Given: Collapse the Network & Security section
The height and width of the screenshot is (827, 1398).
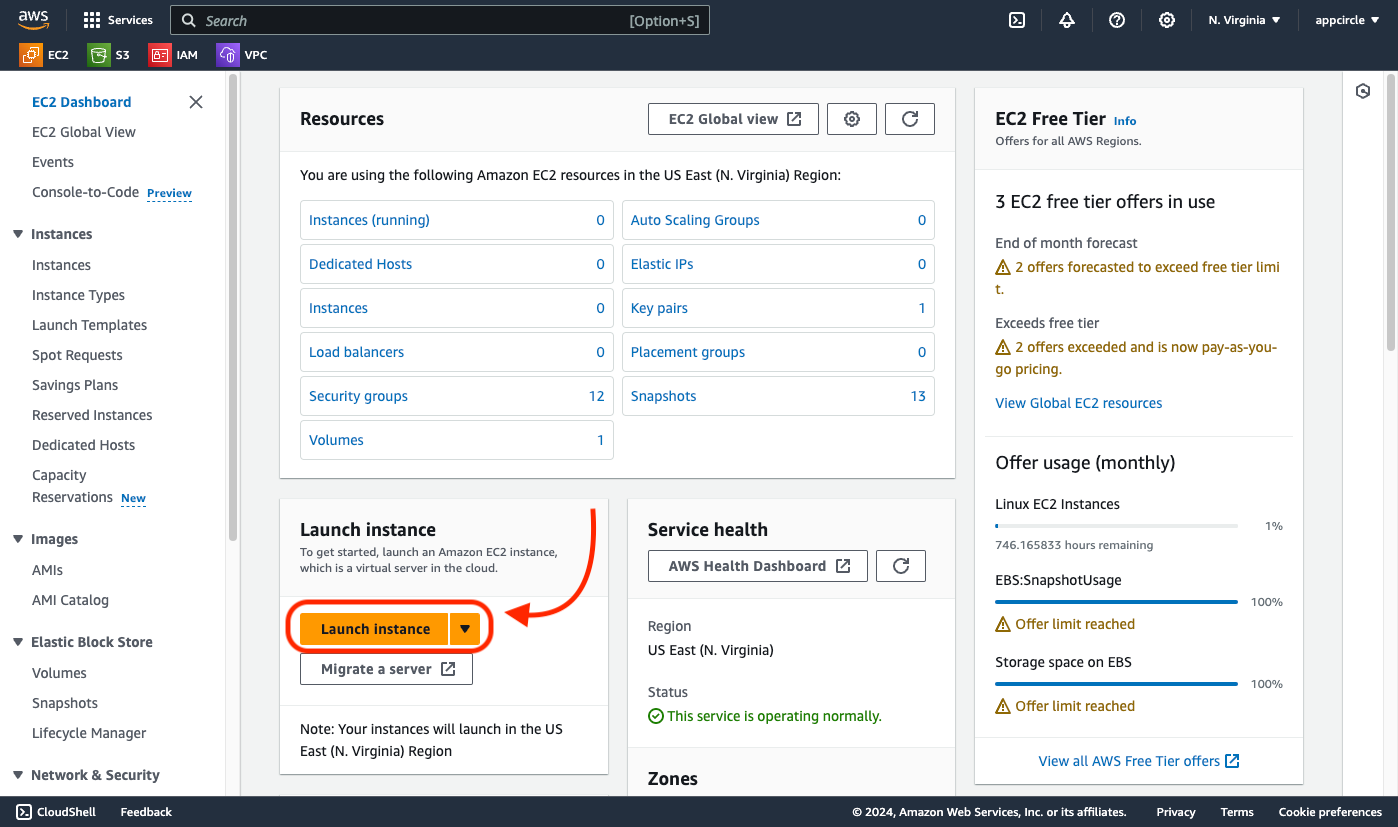Looking at the screenshot, I should click(x=18, y=775).
